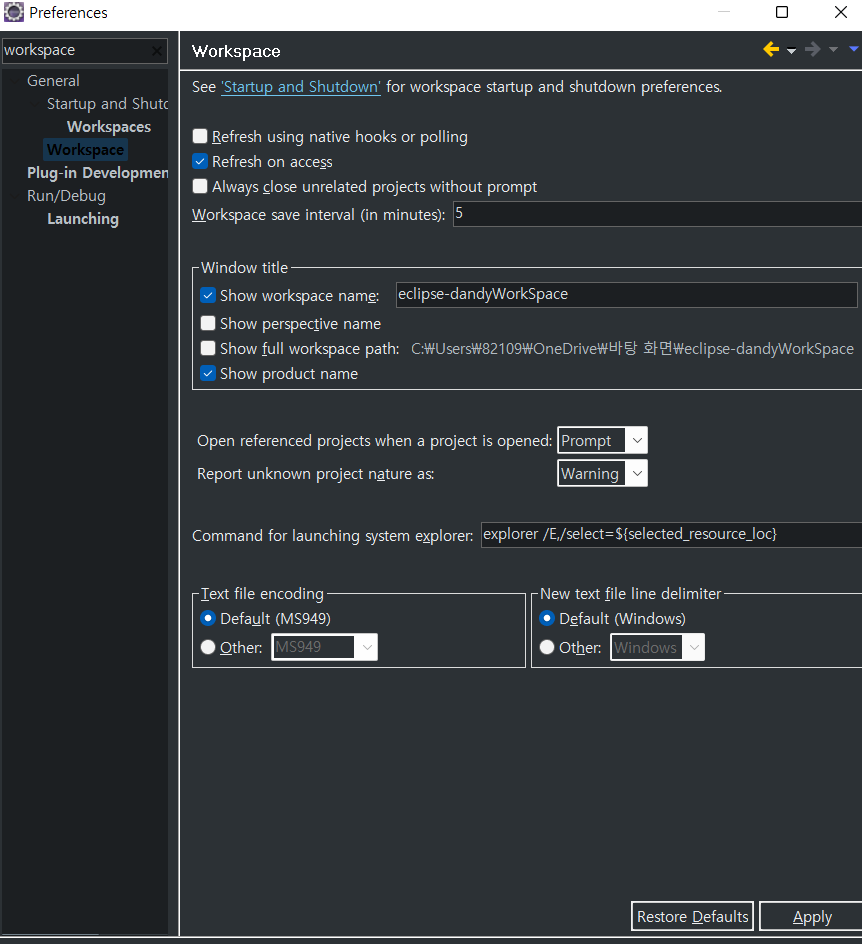
Task: Click the yellow back navigation arrow
Action: [771, 49]
